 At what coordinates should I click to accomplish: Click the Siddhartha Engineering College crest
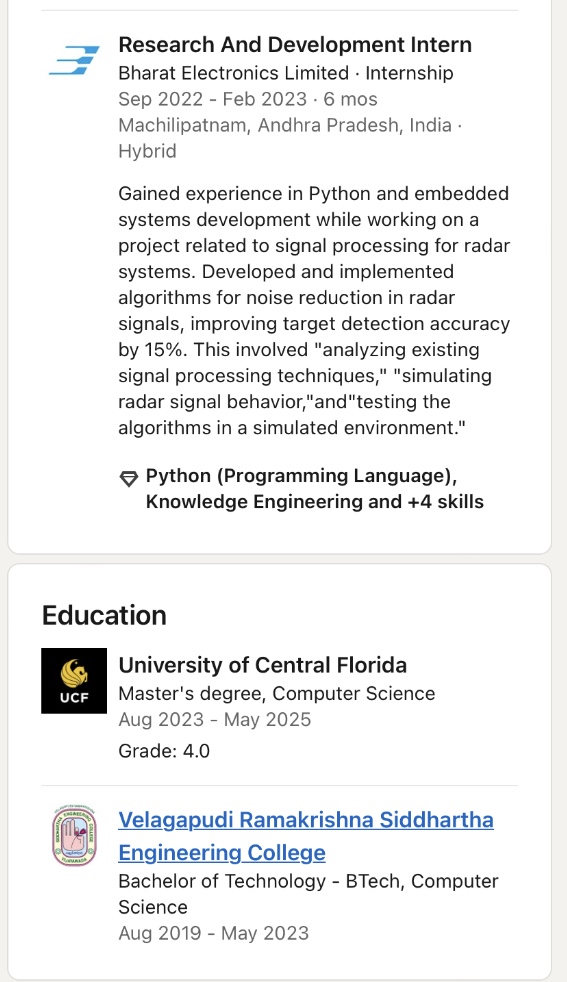pyautogui.click(x=74, y=835)
